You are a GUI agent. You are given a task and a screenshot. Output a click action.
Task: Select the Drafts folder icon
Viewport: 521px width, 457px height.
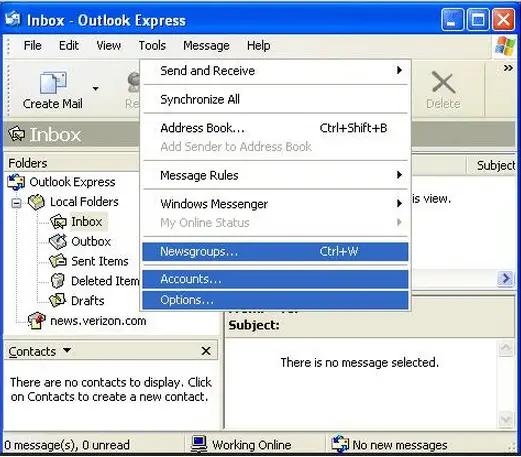pos(58,300)
